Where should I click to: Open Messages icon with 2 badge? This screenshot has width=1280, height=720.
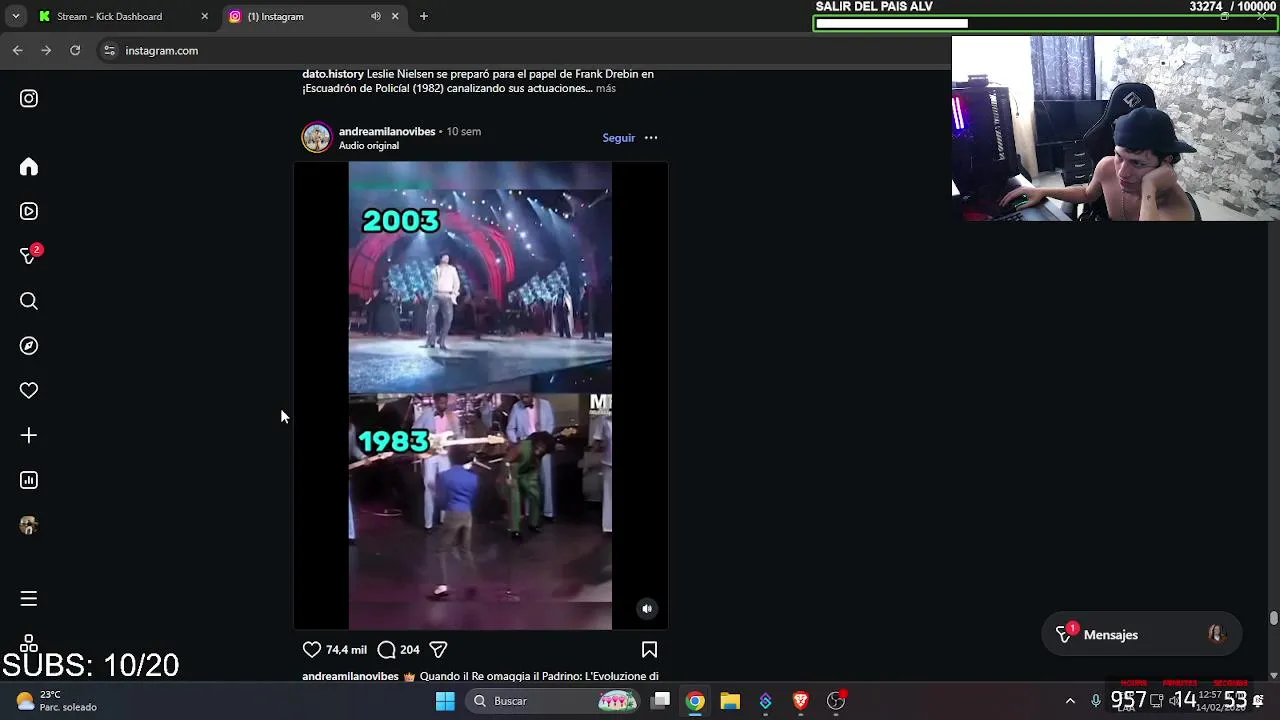click(29, 256)
